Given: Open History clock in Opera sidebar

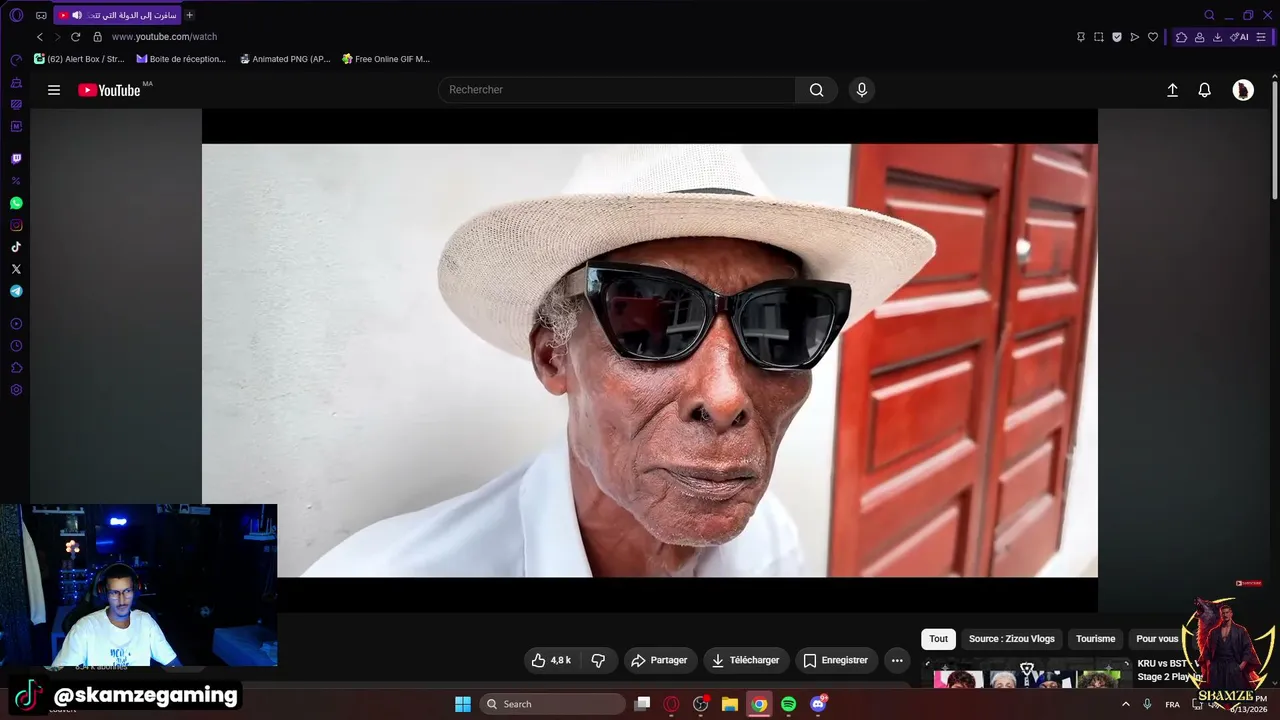Looking at the screenshot, I should click(x=16, y=346).
